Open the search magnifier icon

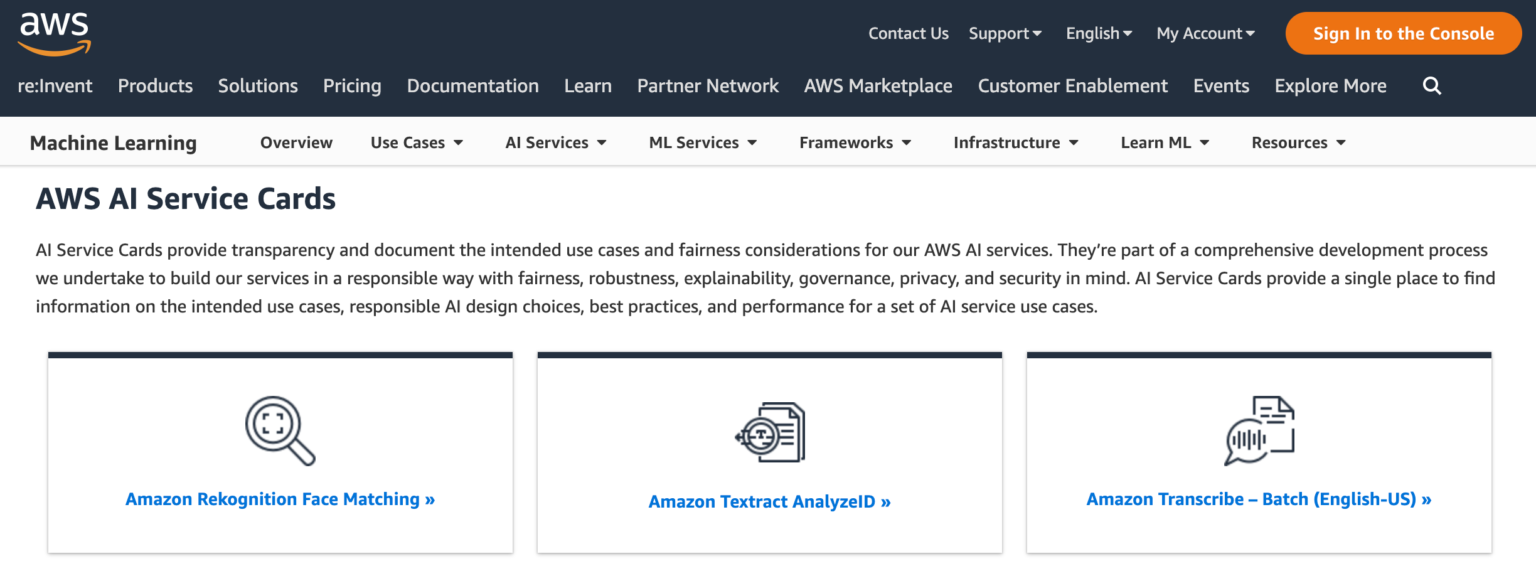(1432, 85)
